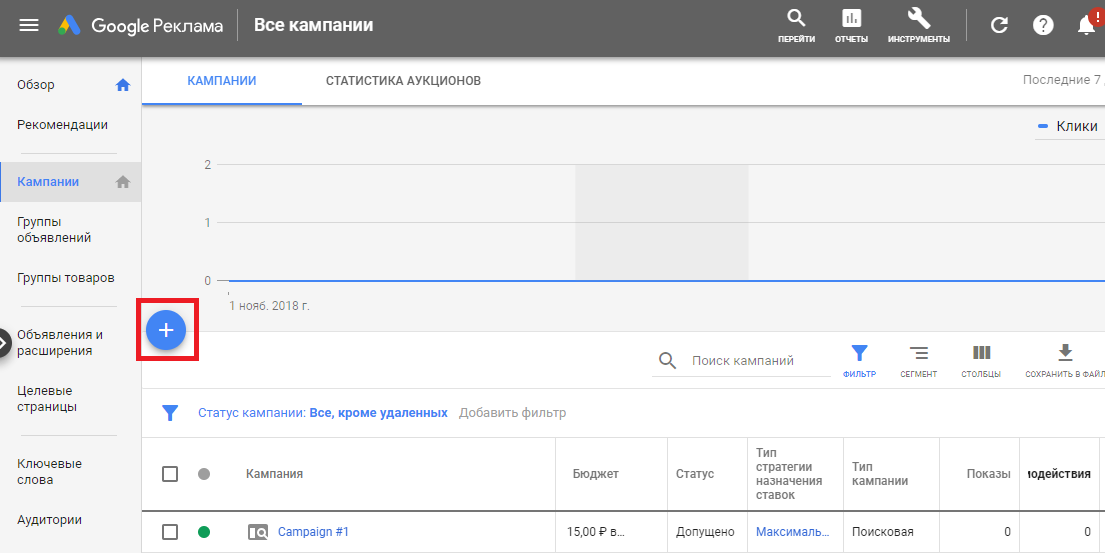Select 'Ключевые слова' in left sidebar
The width and height of the screenshot is (1105, 553).
coord(49,472)
